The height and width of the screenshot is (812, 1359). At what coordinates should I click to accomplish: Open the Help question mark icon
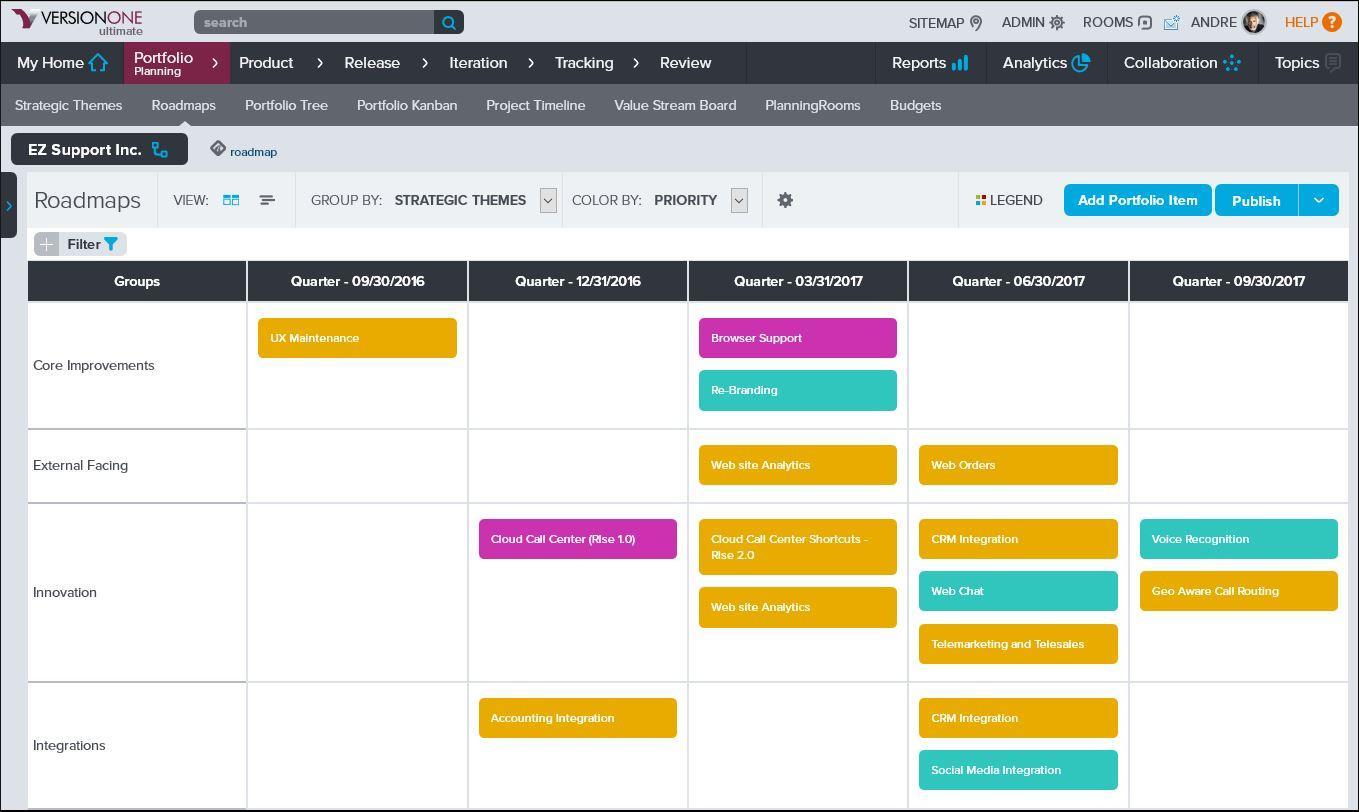click(1331, 22)
